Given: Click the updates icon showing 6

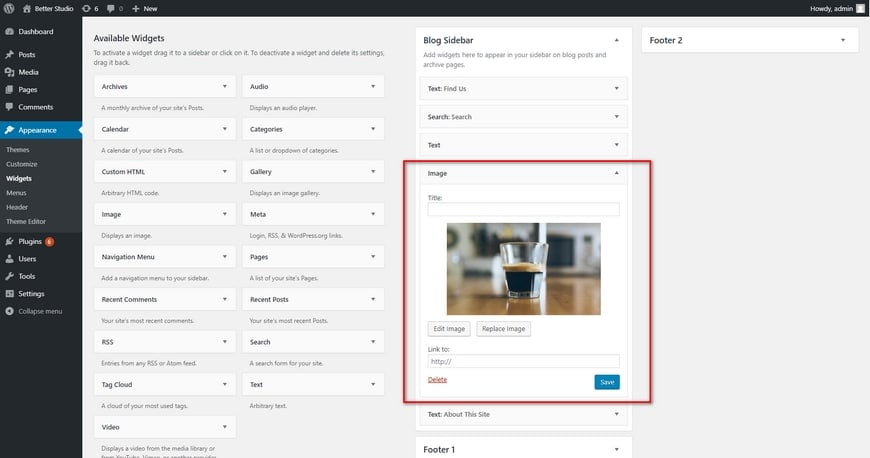Looking at the screenshot, I should (86, 8).
